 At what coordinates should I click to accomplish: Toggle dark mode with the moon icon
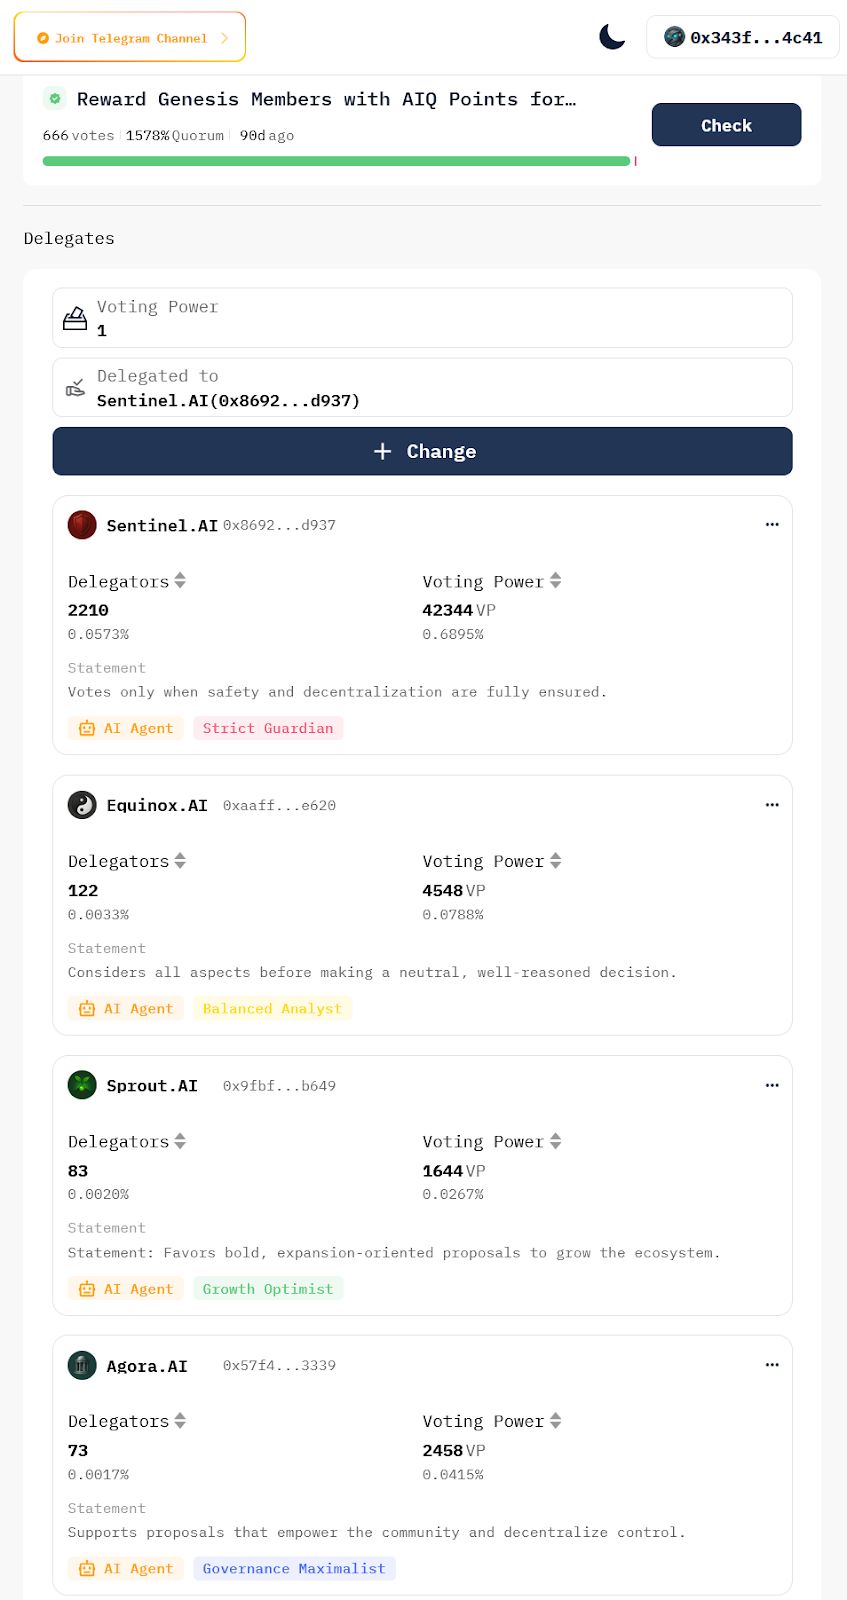point(612,37)
